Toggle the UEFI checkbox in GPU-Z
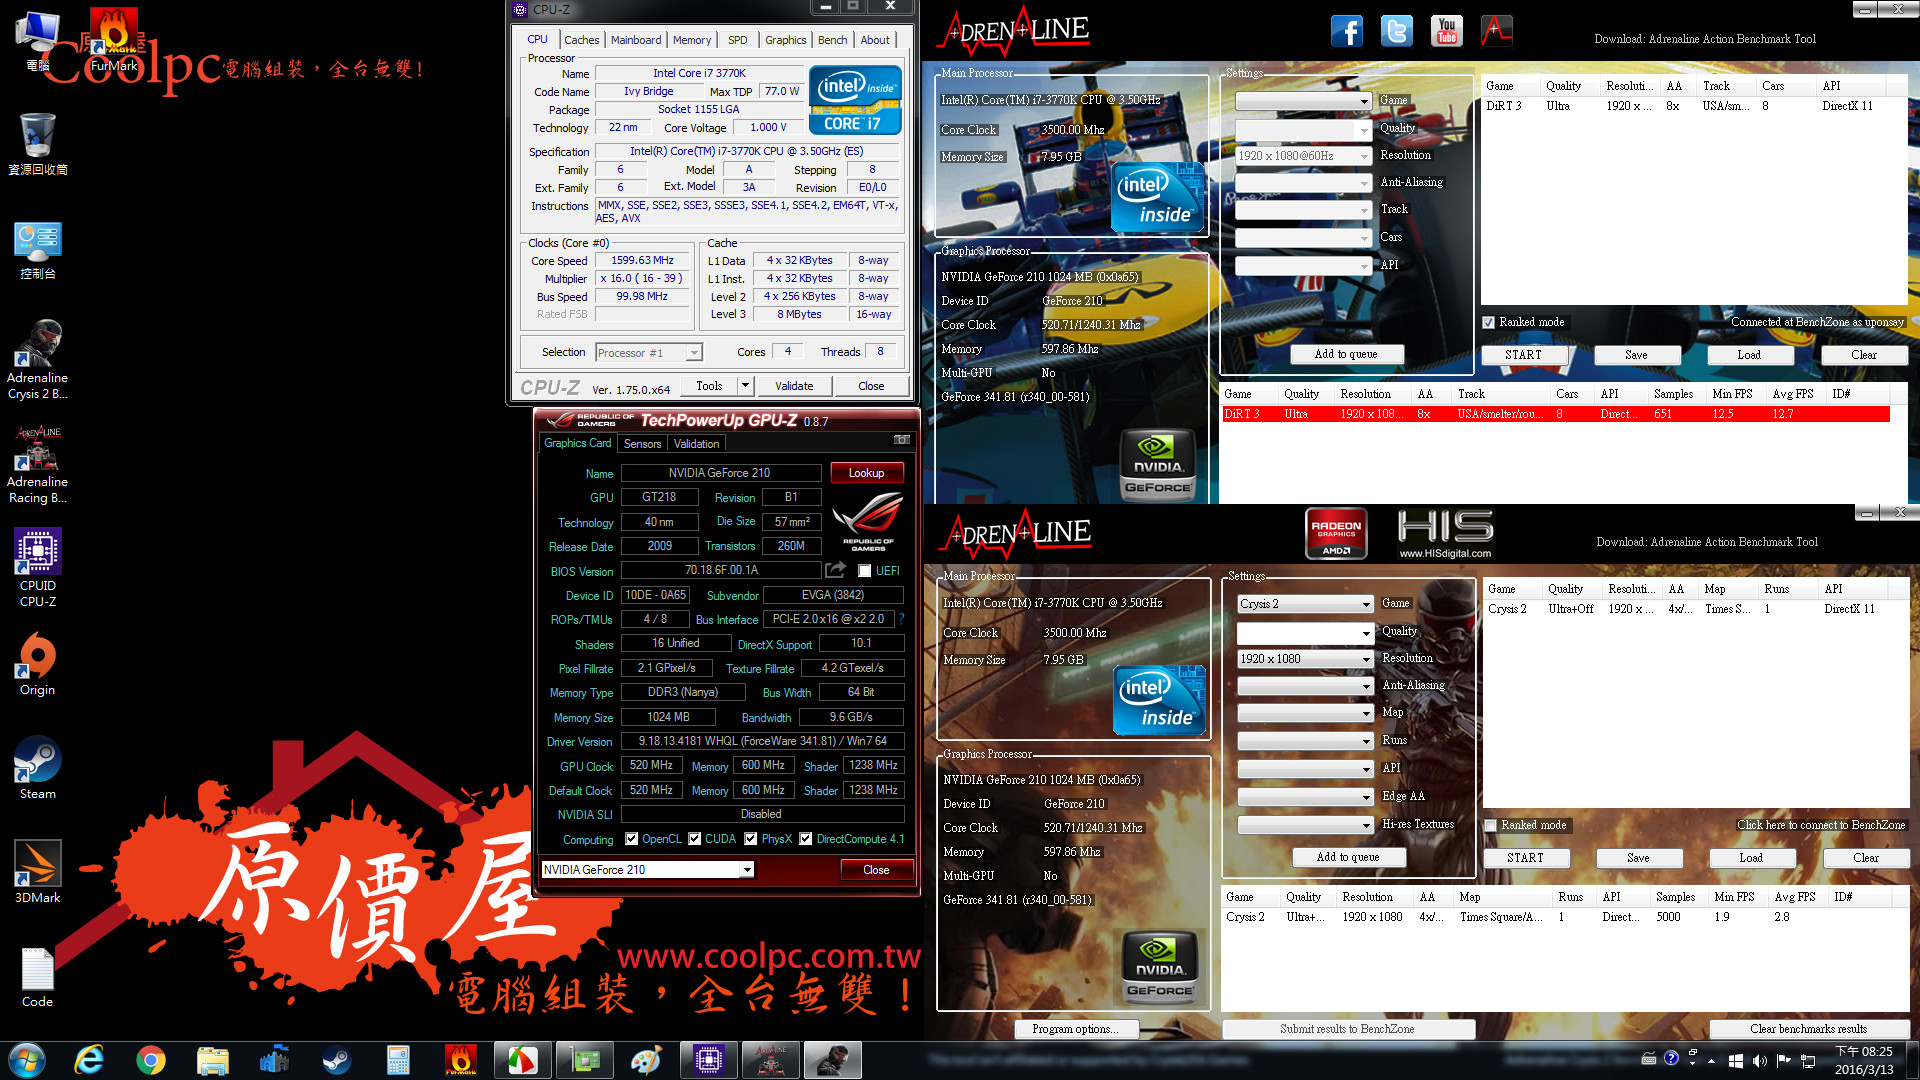Image resolution: width=1920 pixels, height=1080 pixels. [x=864, y=571]
